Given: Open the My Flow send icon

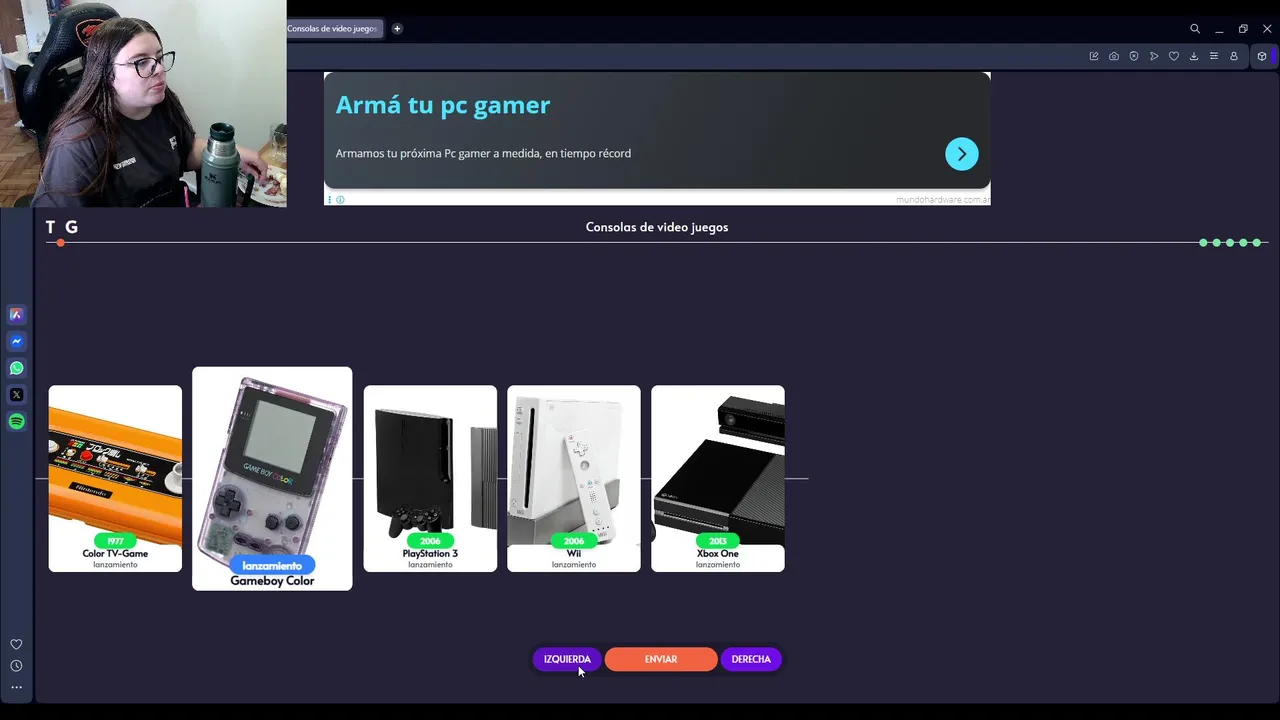Looking at the screenshot, I should click(x=1154, y=56).
